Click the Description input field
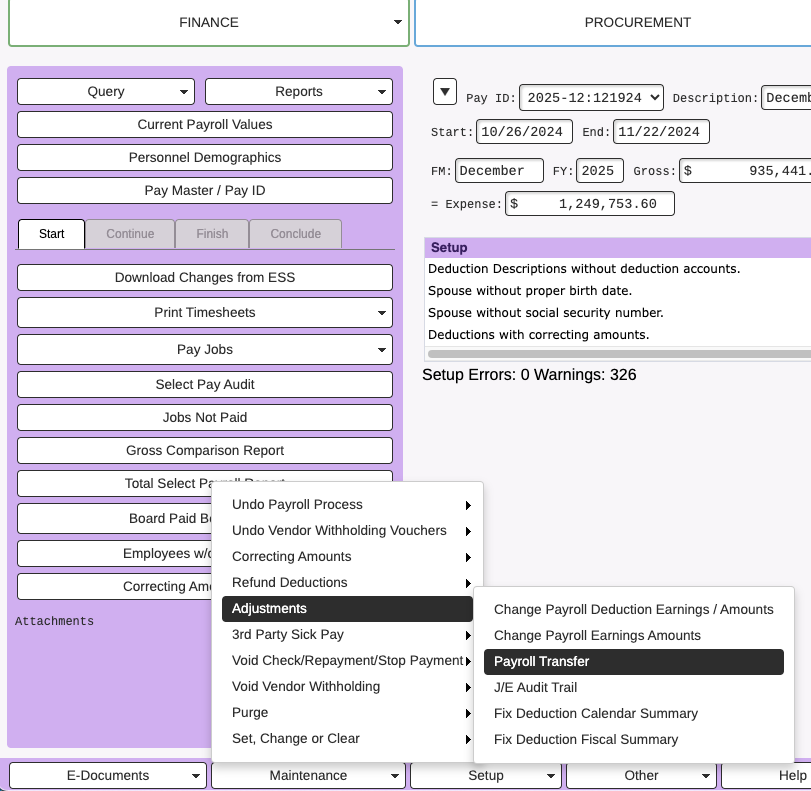Image resolution: width=811 pixels, height=791 pixels. point(786,98)
